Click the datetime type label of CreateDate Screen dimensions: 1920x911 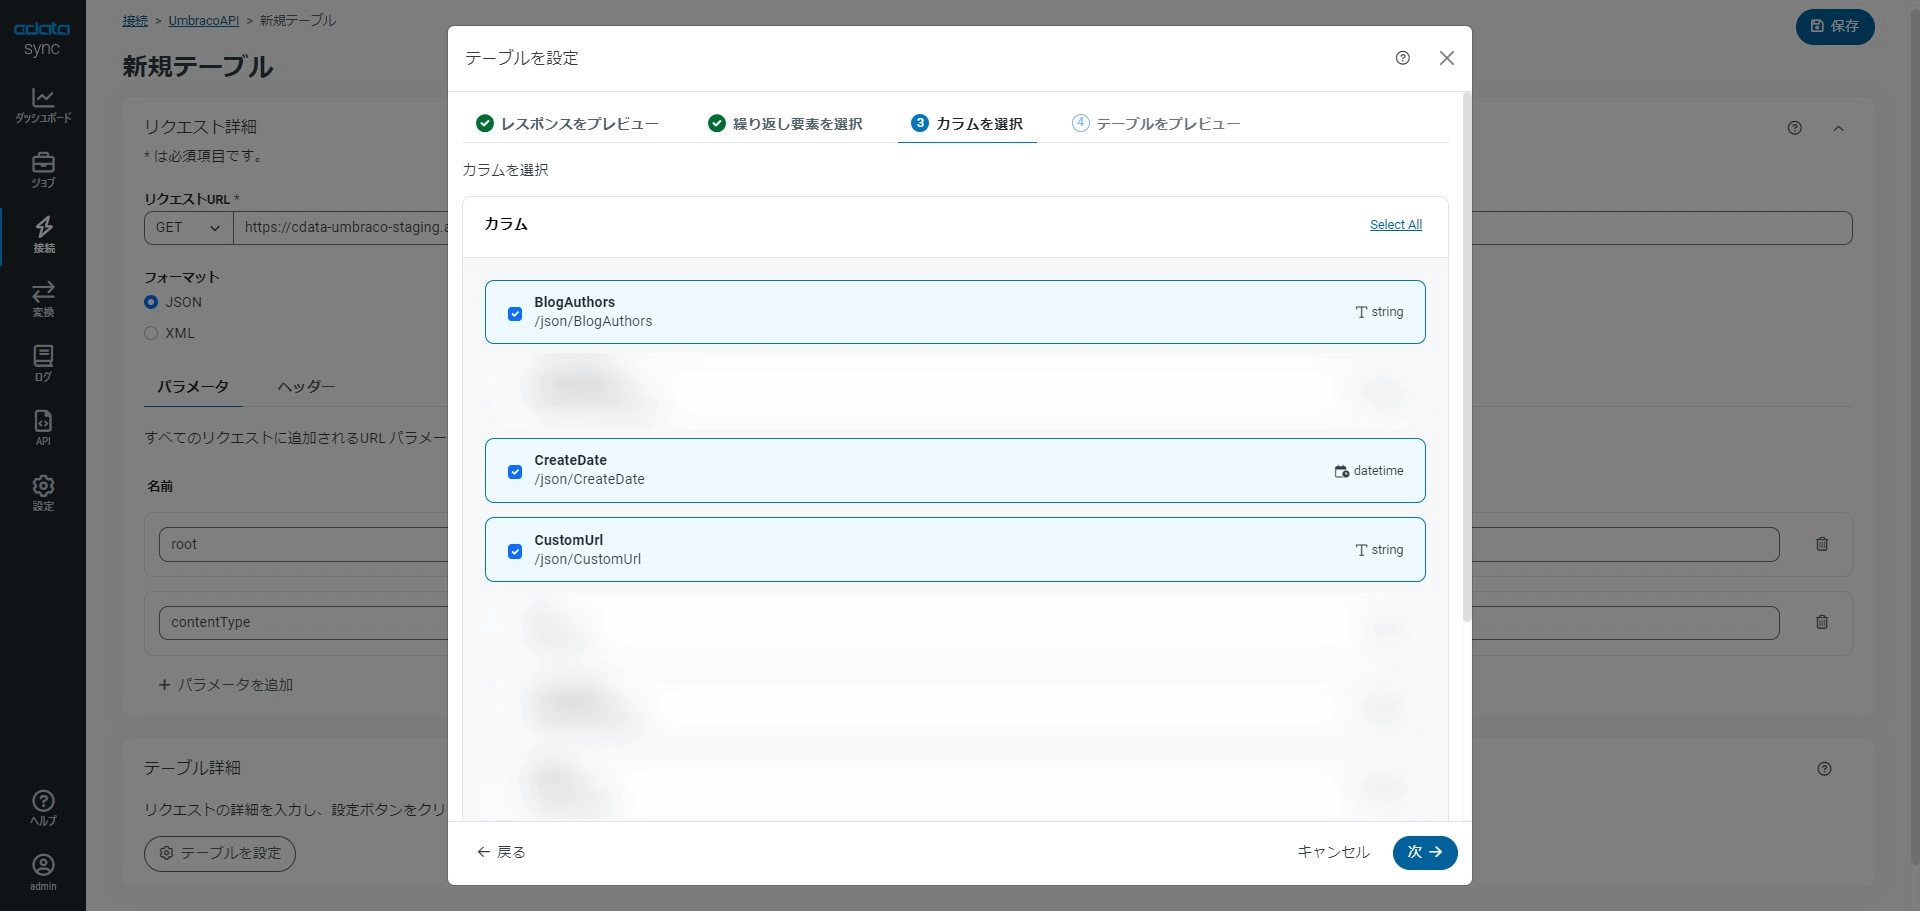(1369, 471)
